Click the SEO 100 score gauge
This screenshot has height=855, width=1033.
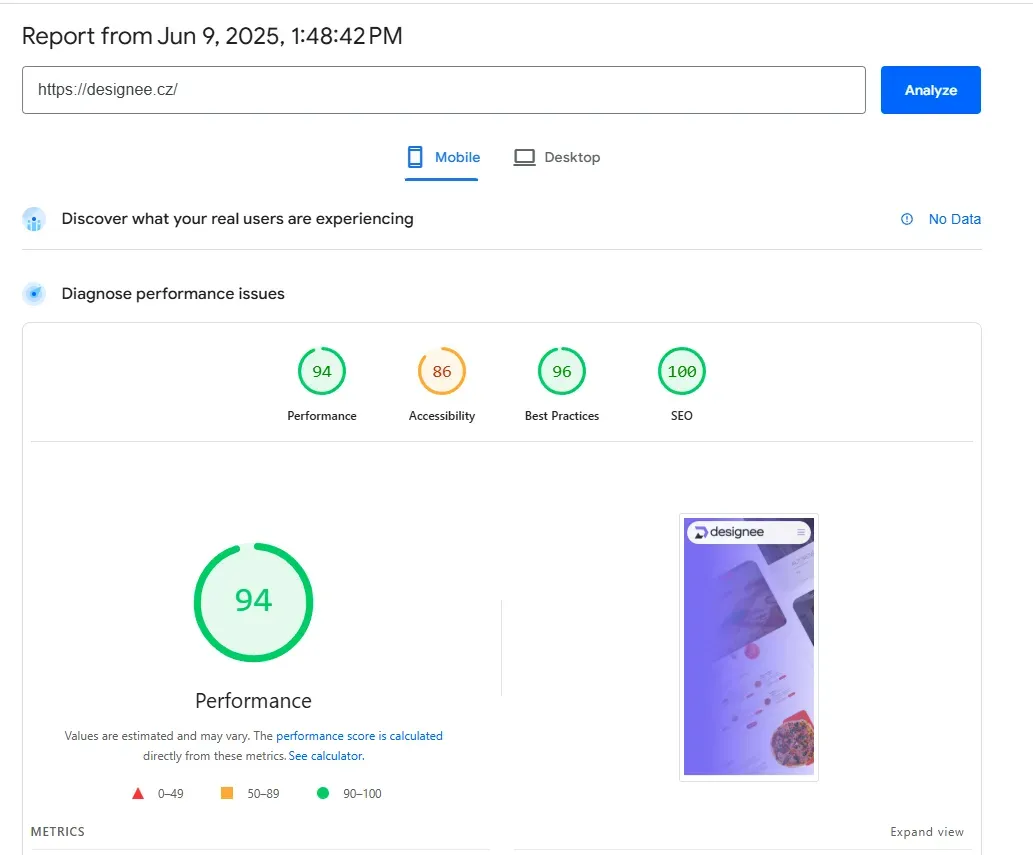point(682,371)
